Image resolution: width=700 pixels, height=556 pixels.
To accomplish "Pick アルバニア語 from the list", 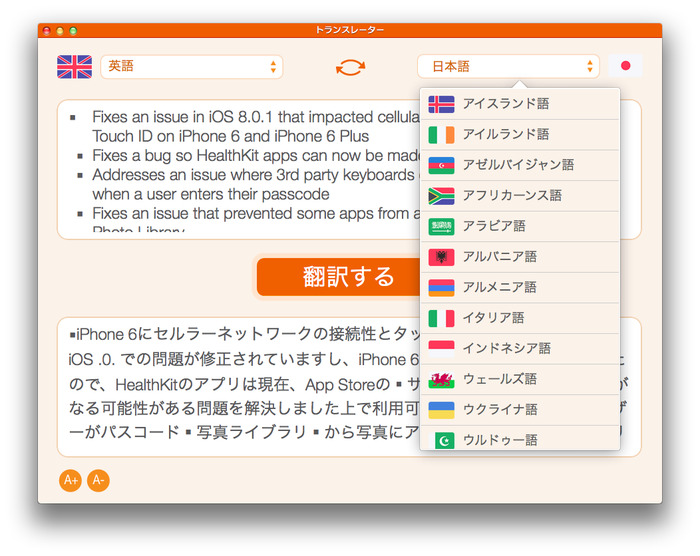I will tap(520, 257).
